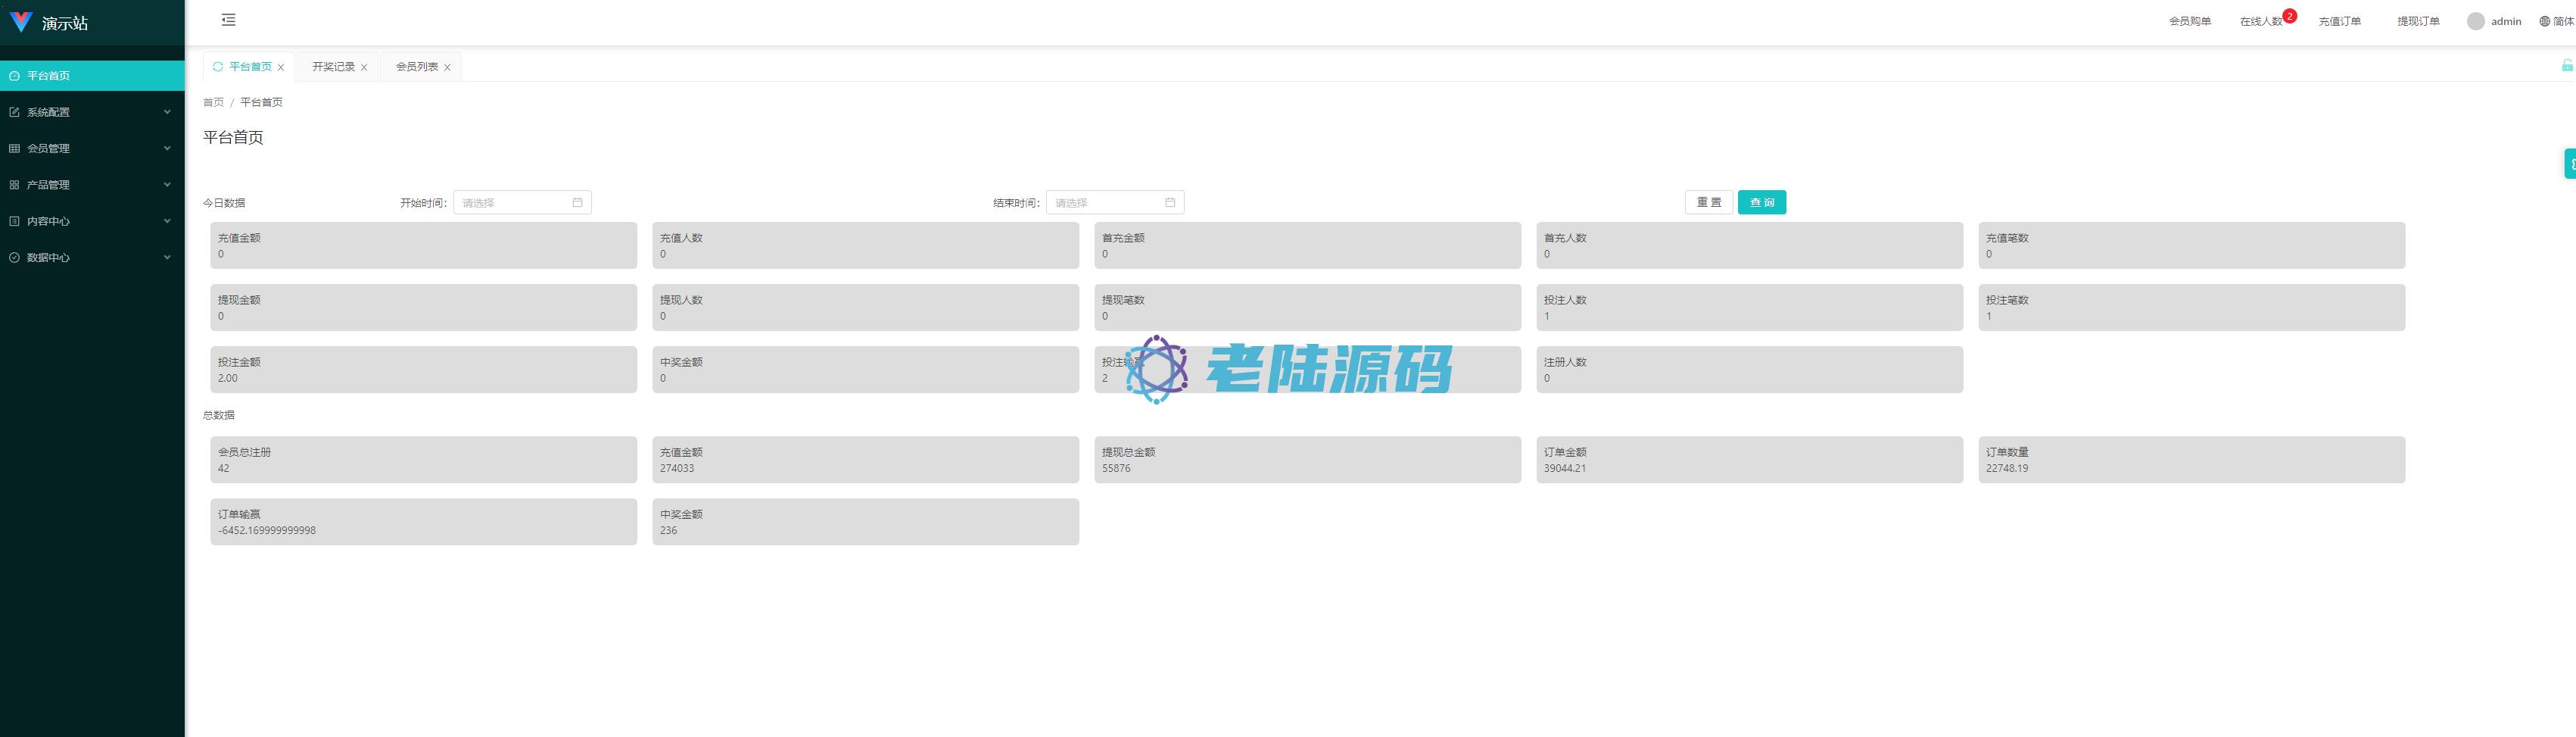Click the admin avatar circle

[x=2475, y=21]
